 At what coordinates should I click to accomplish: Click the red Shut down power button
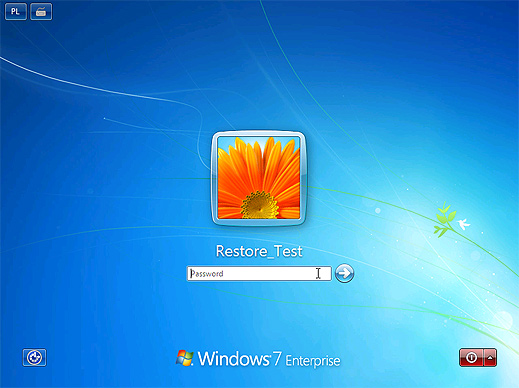[x=471, y=358]
